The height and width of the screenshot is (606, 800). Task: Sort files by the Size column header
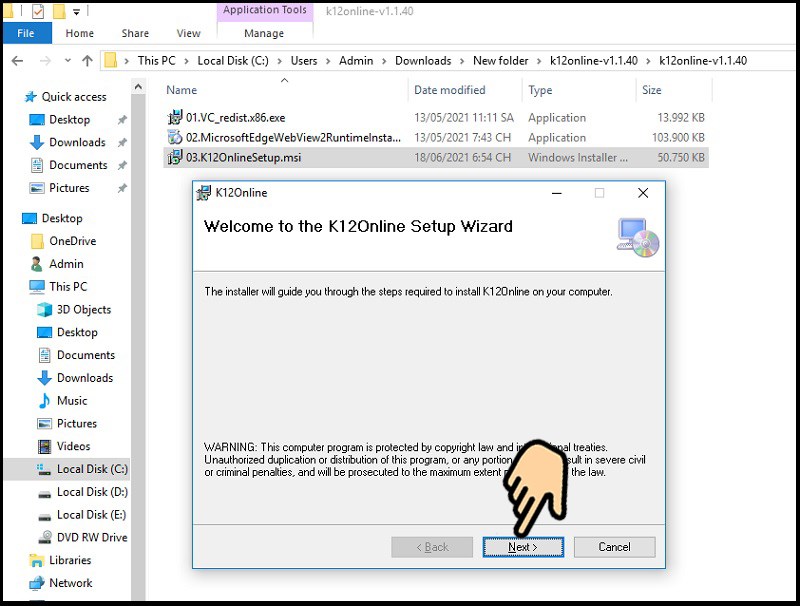[652, 90]
